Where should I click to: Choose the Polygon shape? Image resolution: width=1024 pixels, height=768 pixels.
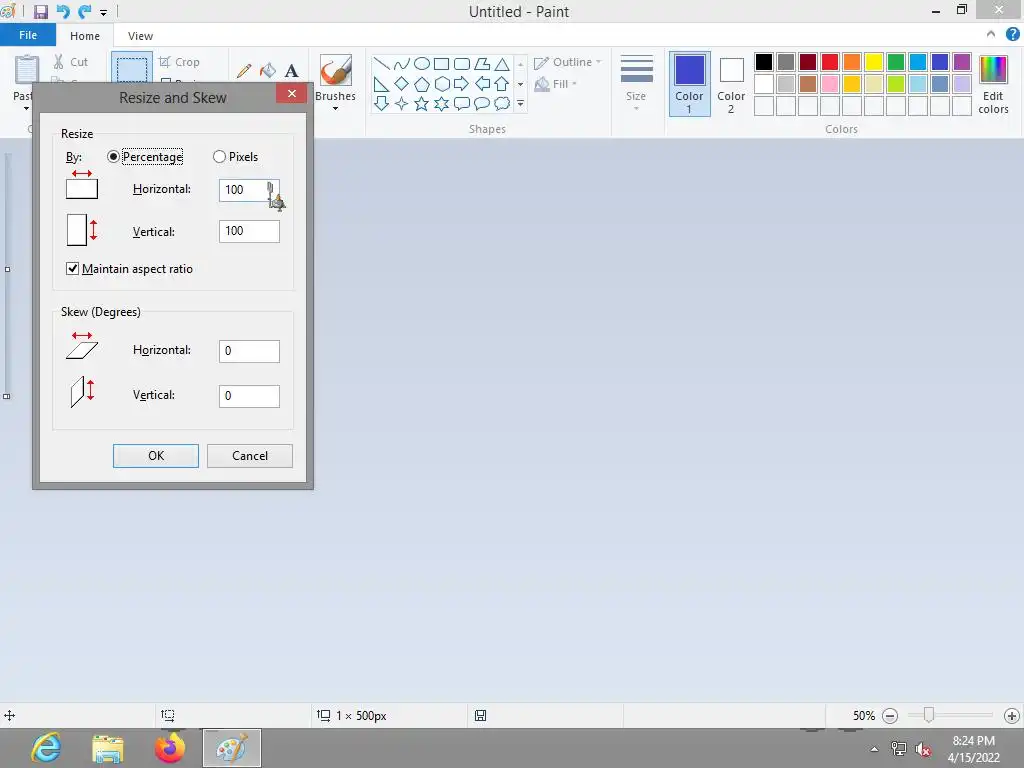(482, 63)
